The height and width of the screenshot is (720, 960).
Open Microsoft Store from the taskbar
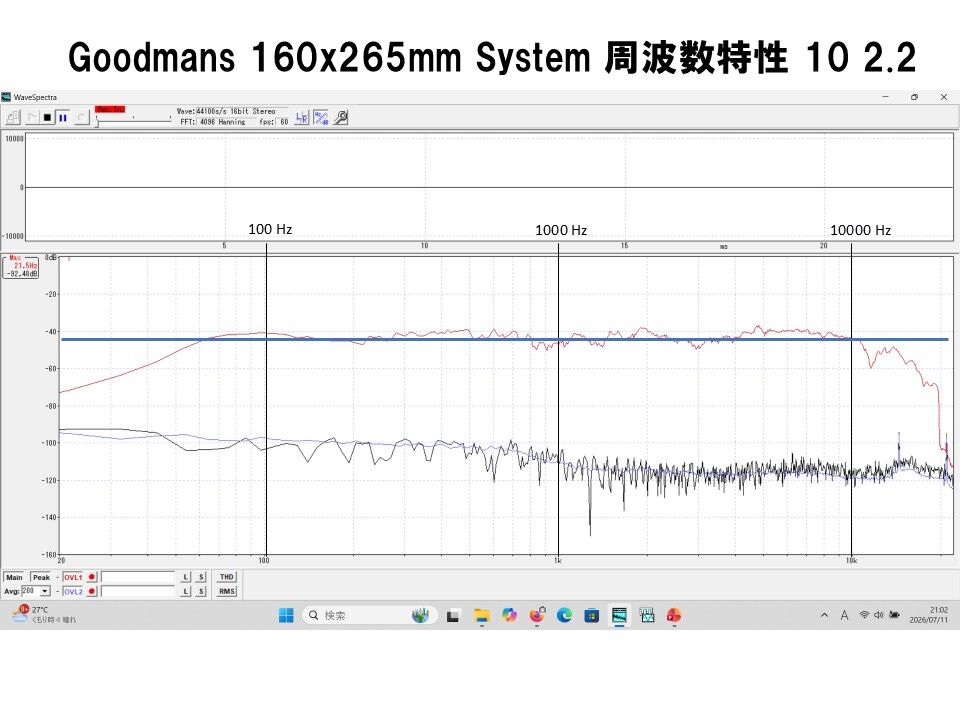tap(591, 615)
